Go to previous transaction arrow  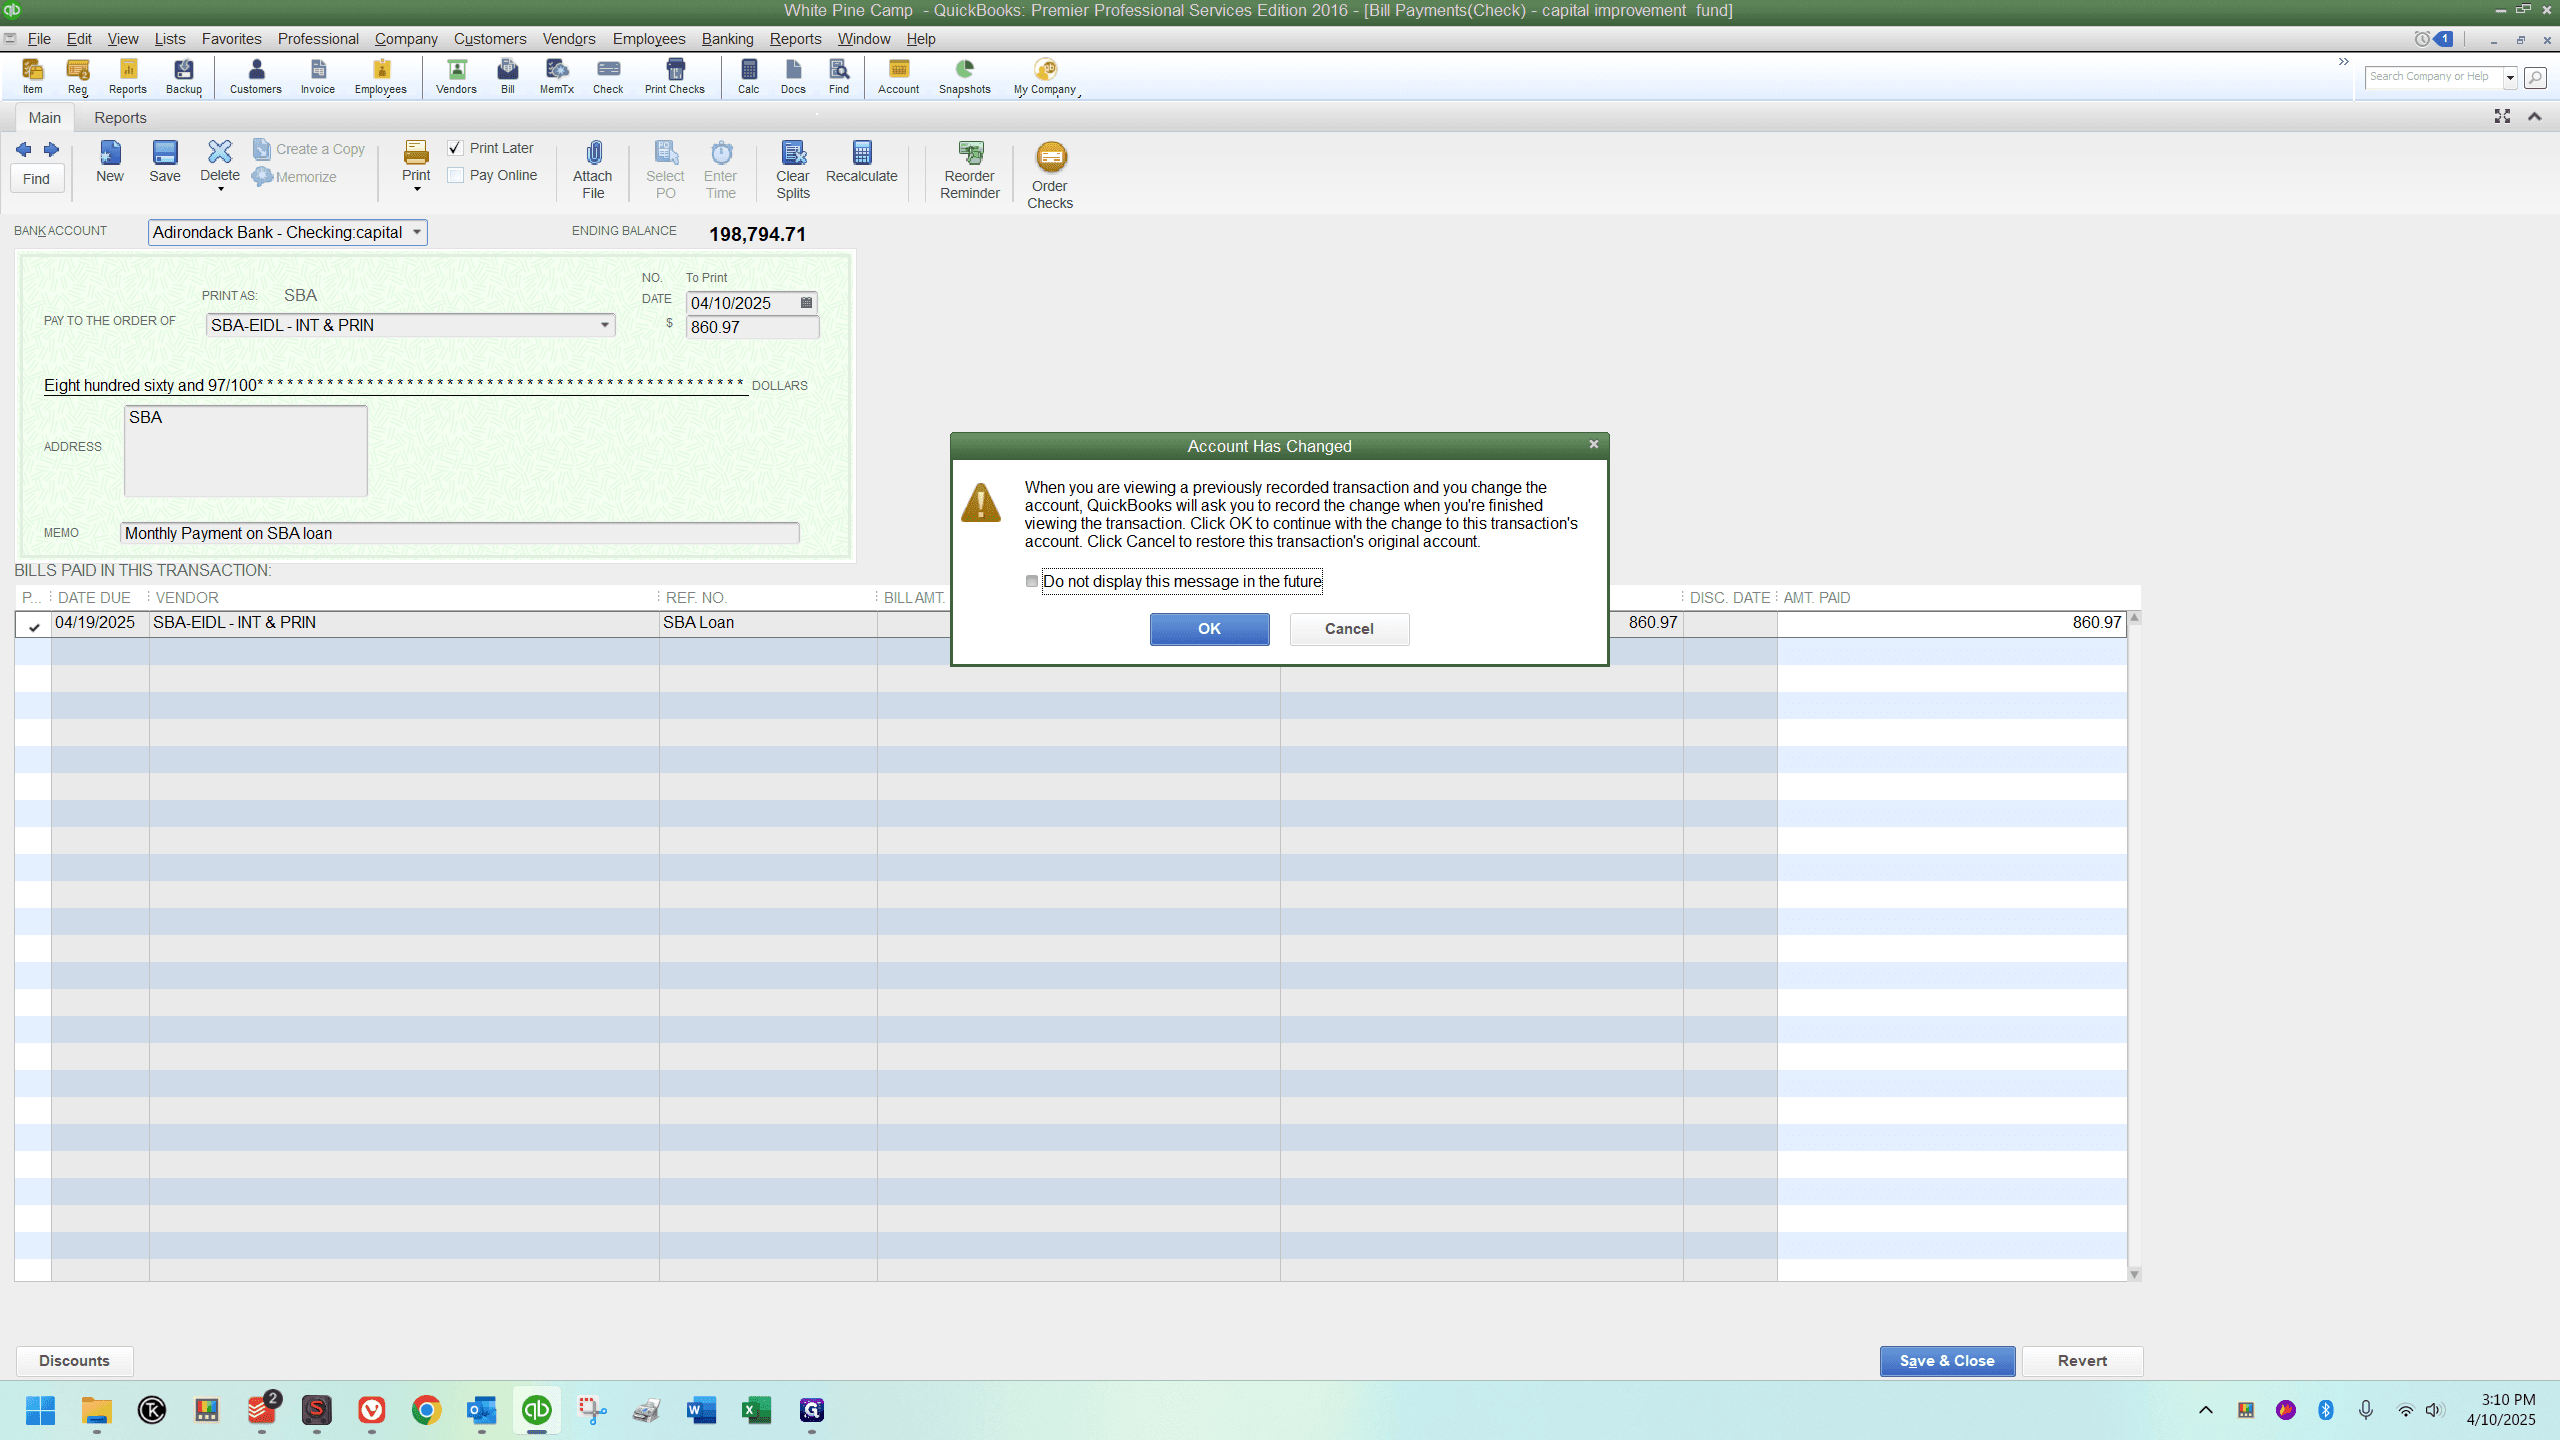click(x=24, y=150)
